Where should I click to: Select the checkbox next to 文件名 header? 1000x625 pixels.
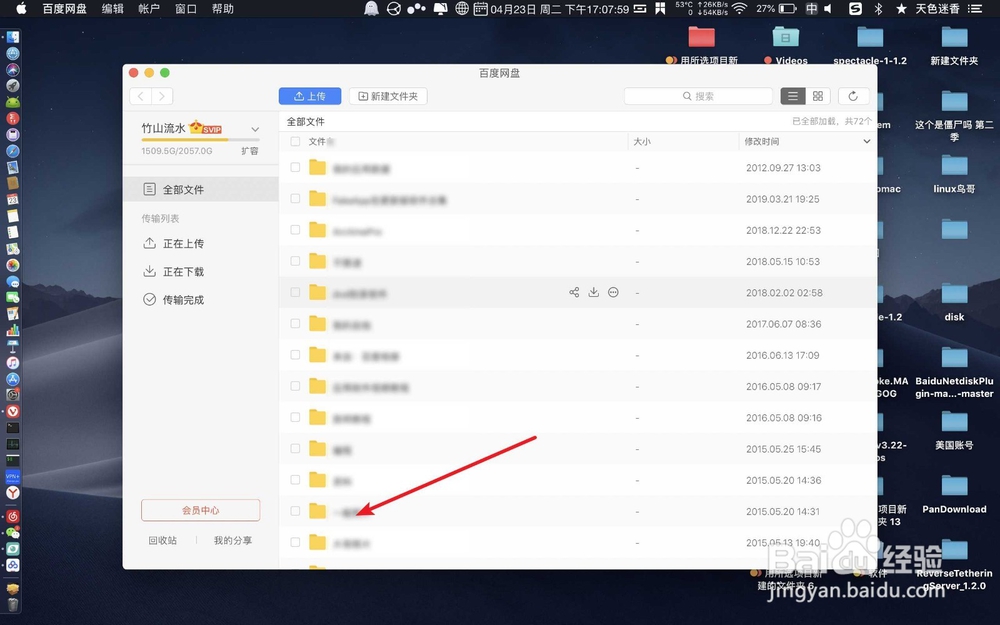pyautogui.click(x=295, y=141)
